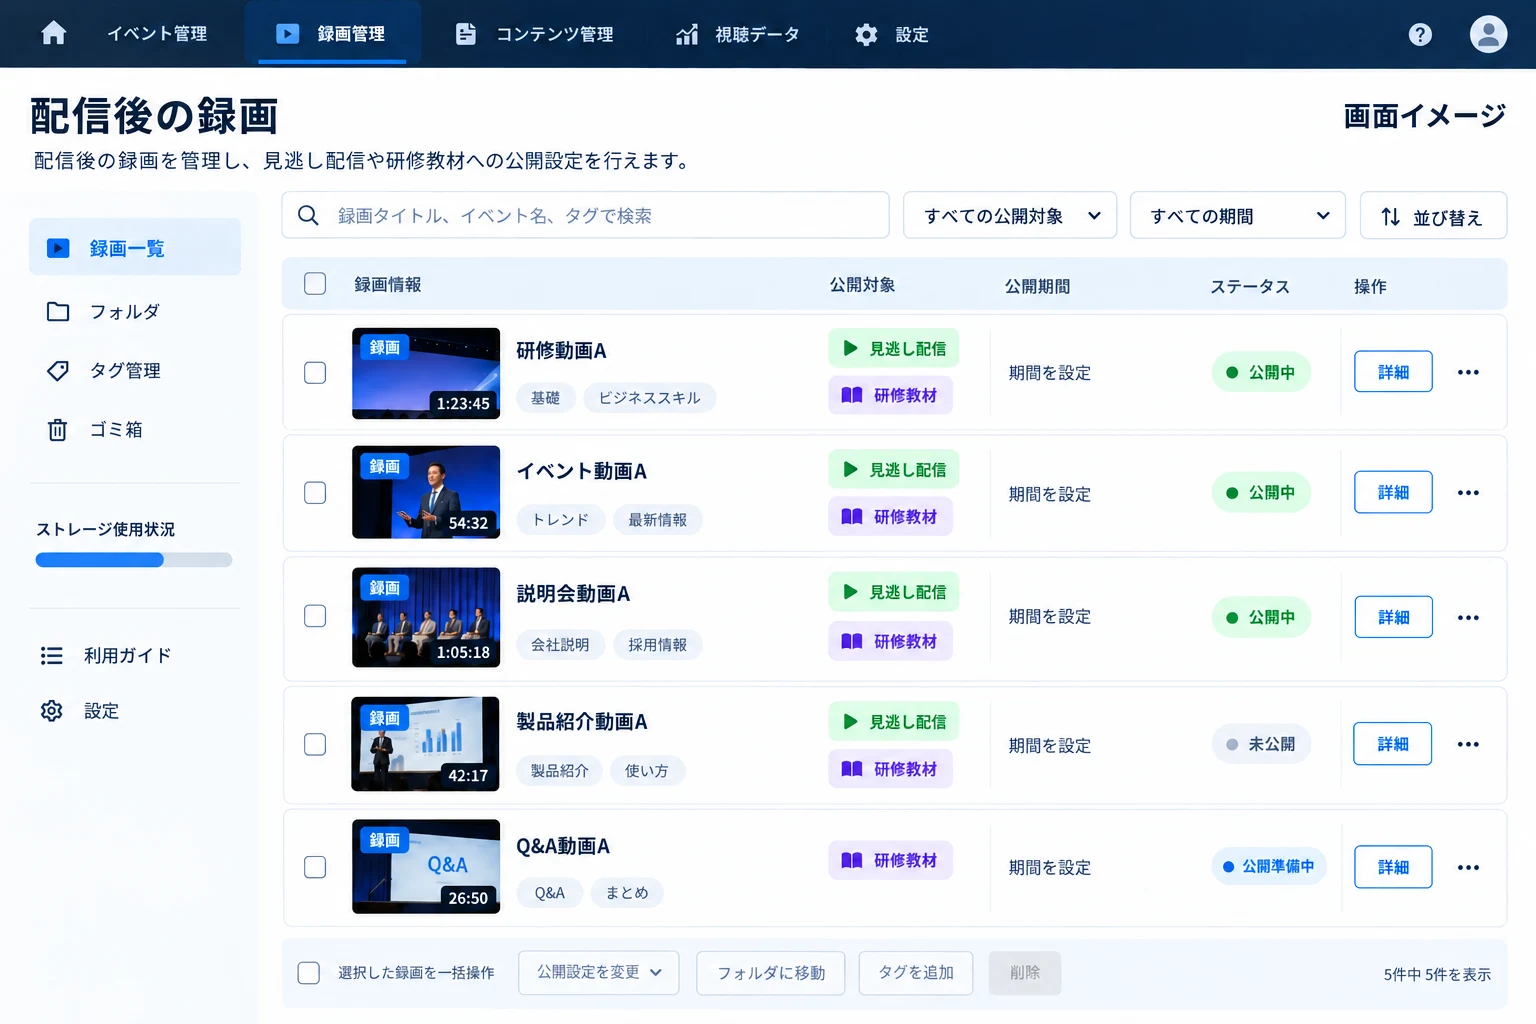Screen dimensions: 1536x1024
Task: Click the 見逃し配信 badge on 研修動画A
Action: (x=893, y=348)
